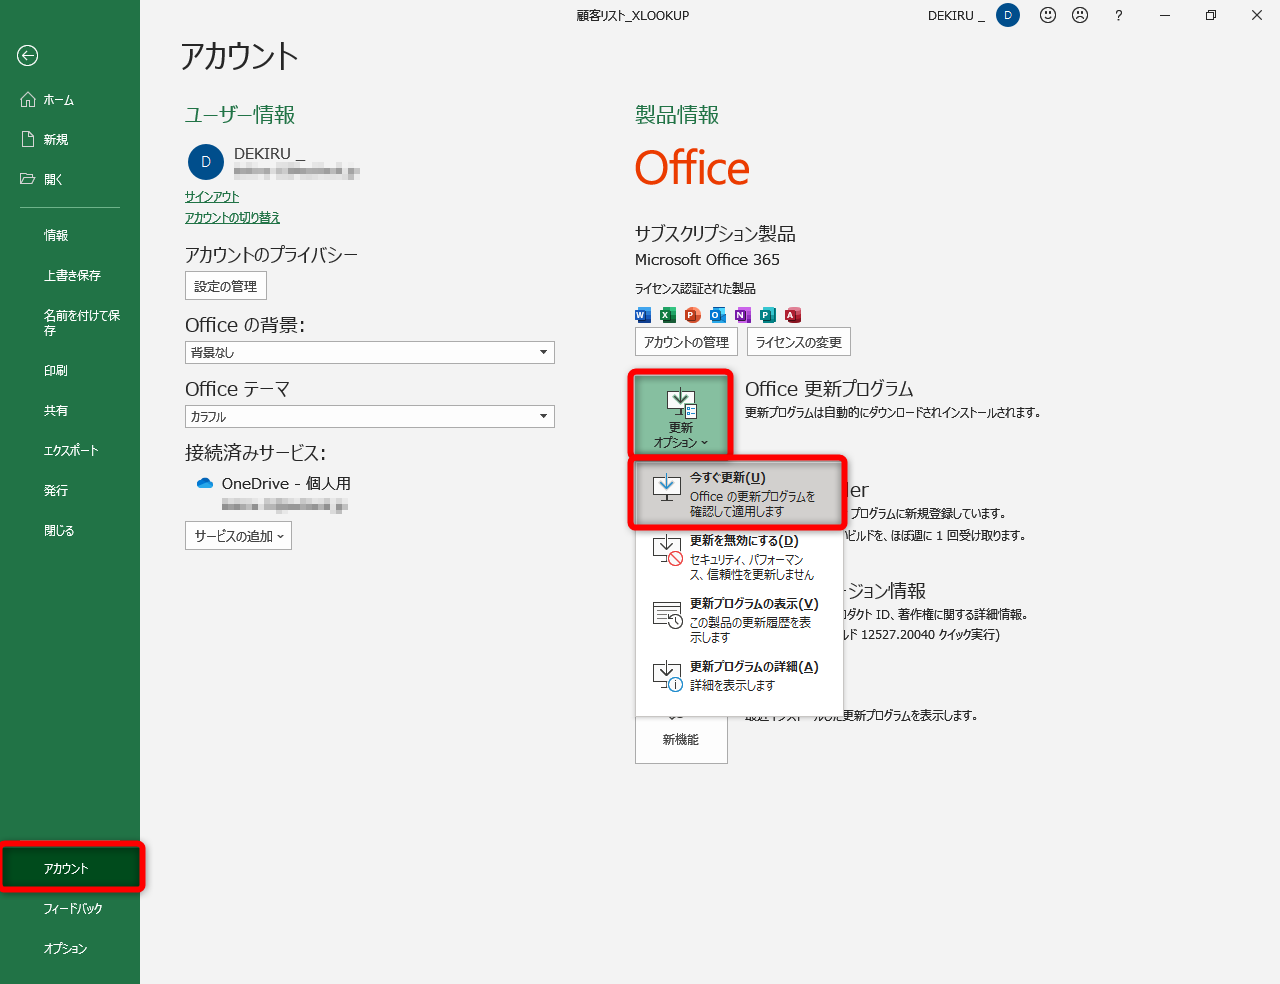
Task: Choose 更新を無効にする from the menu
Action: click(x=739, y=558)
